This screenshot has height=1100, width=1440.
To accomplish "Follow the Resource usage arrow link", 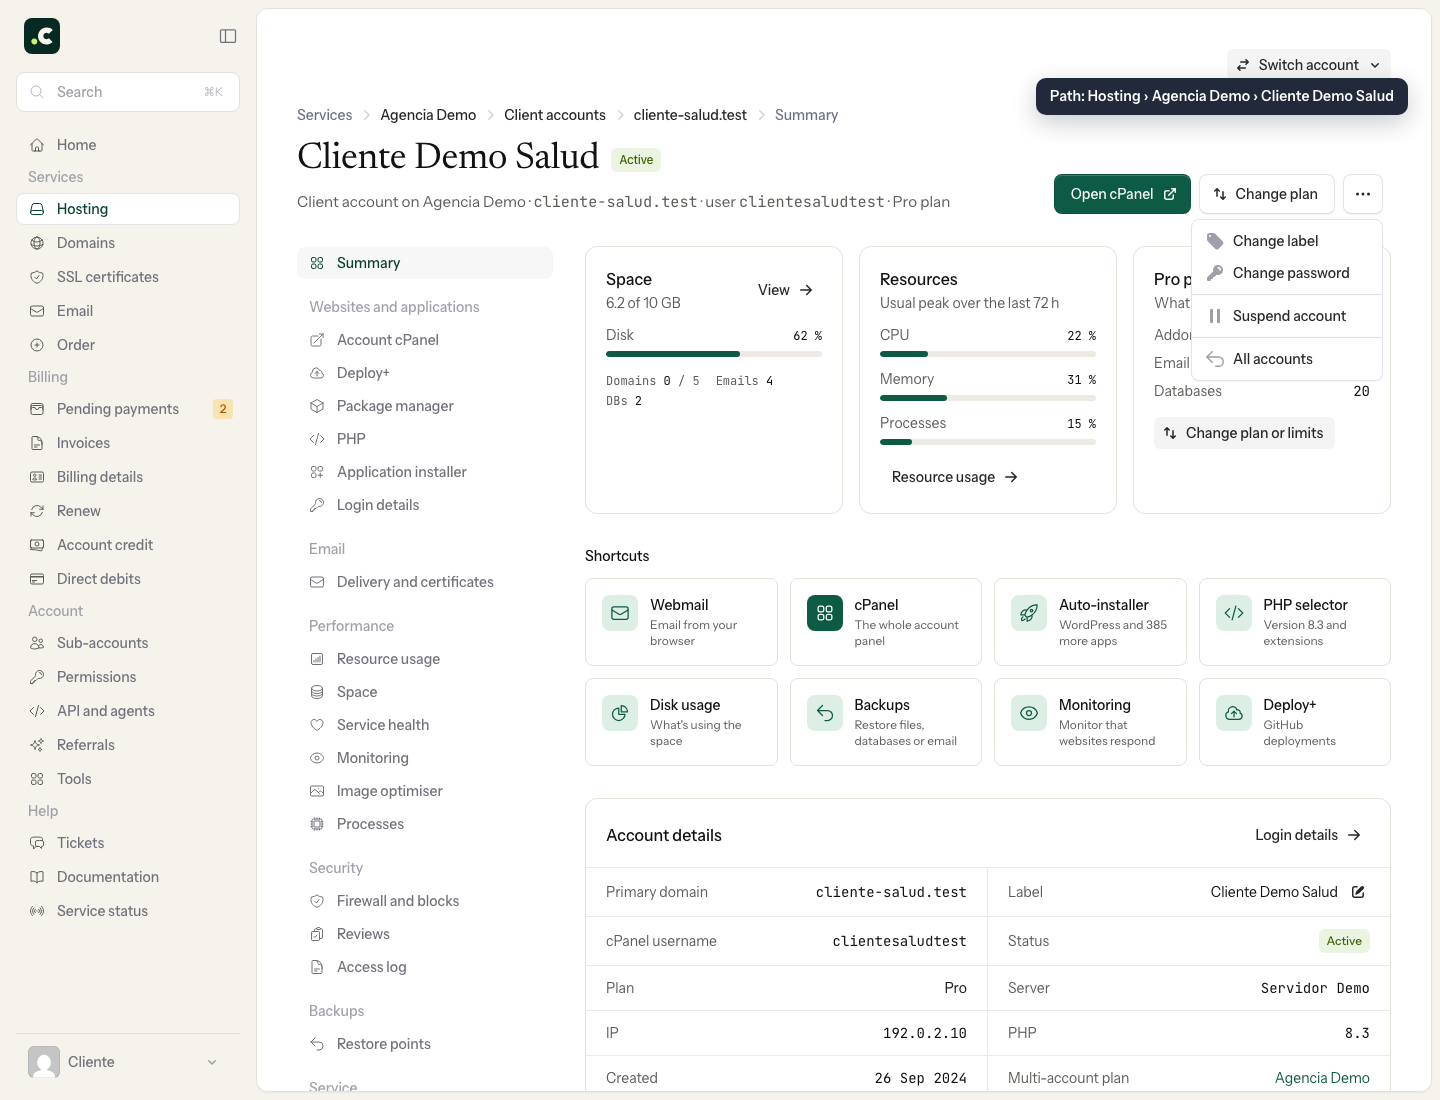I will pos(955,477).
